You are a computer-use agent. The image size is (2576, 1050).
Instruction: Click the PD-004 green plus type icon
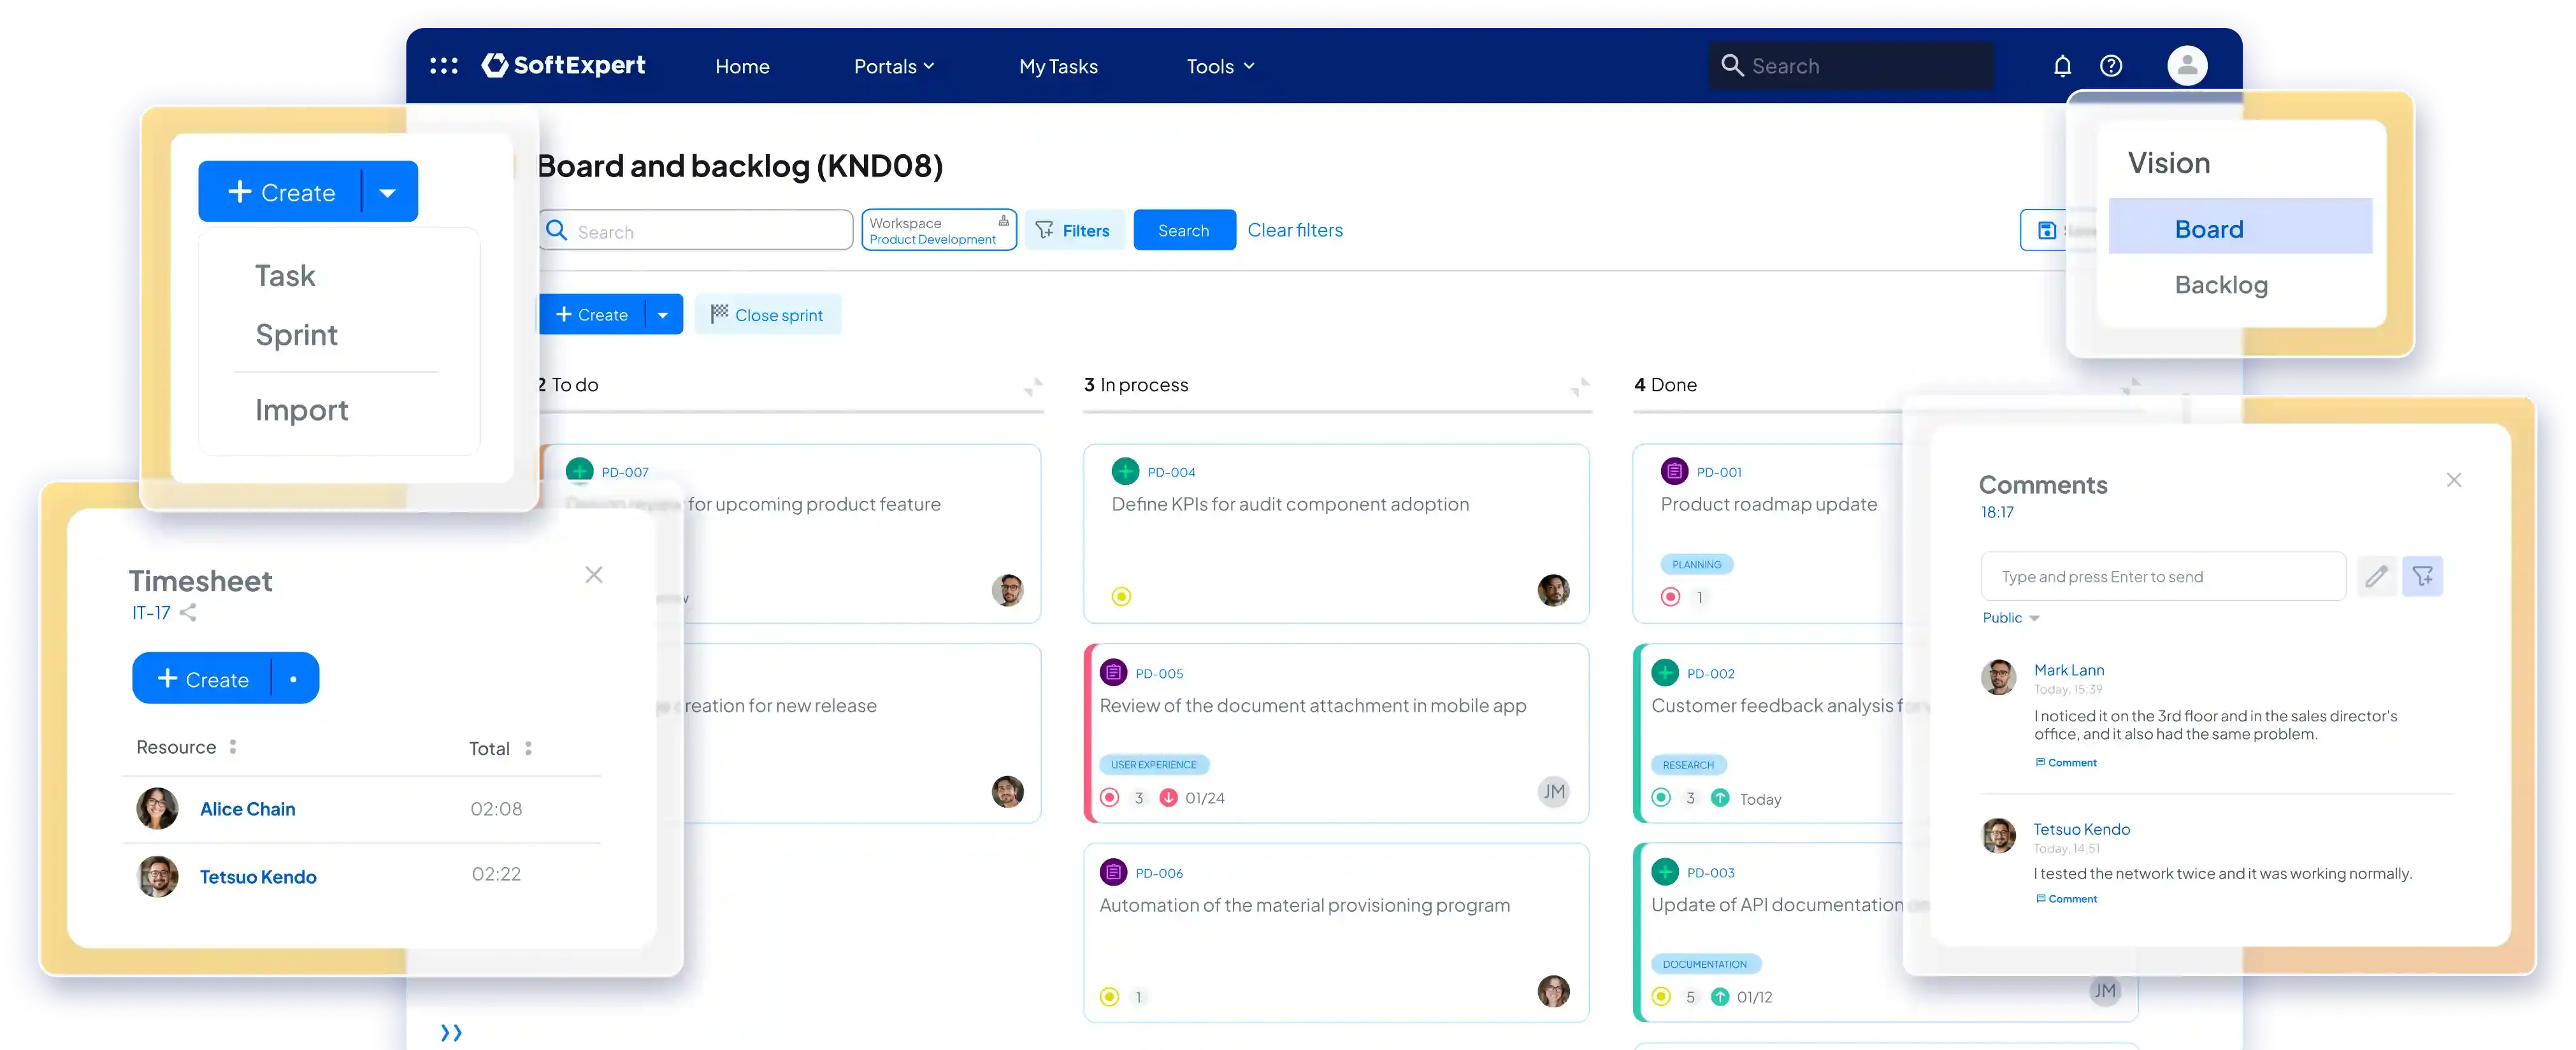click(x=1125, y=471)
